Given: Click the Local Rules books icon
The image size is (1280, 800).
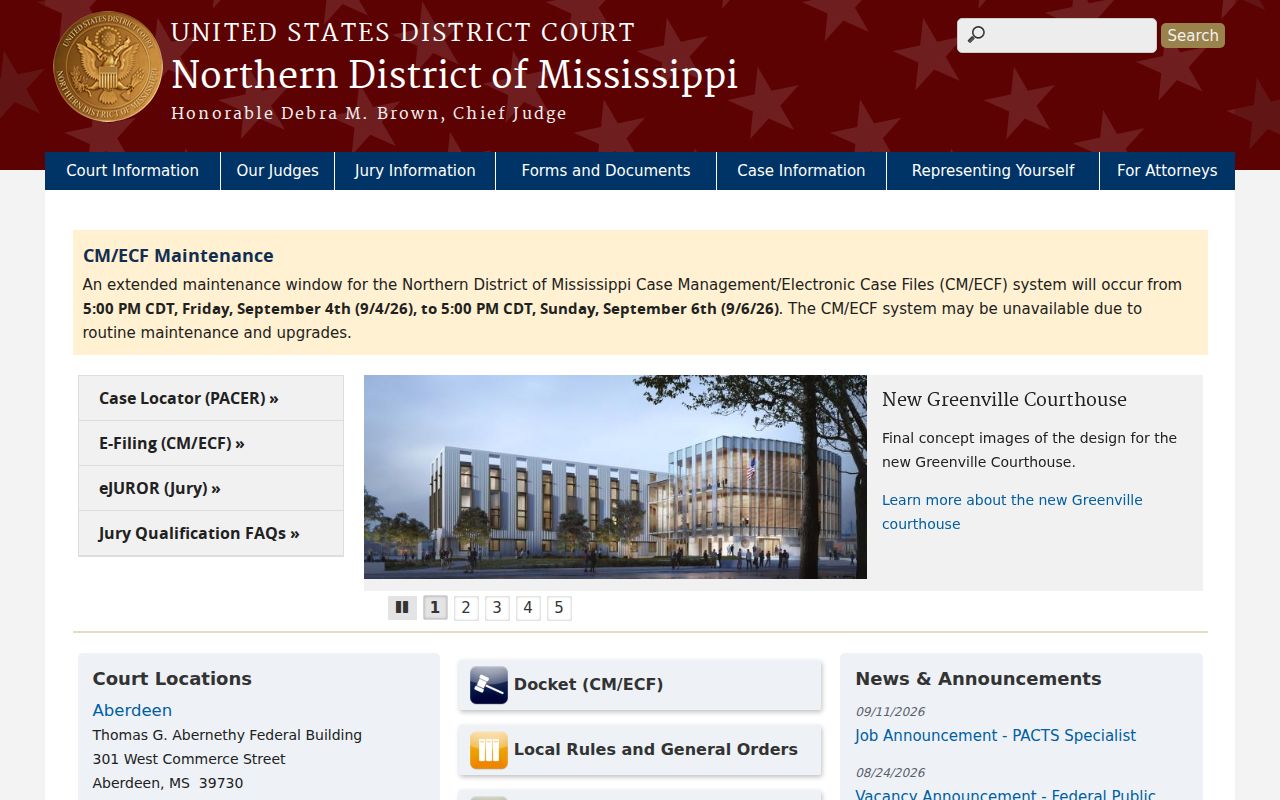Looking at the screenshot, I should coord(489,750).
